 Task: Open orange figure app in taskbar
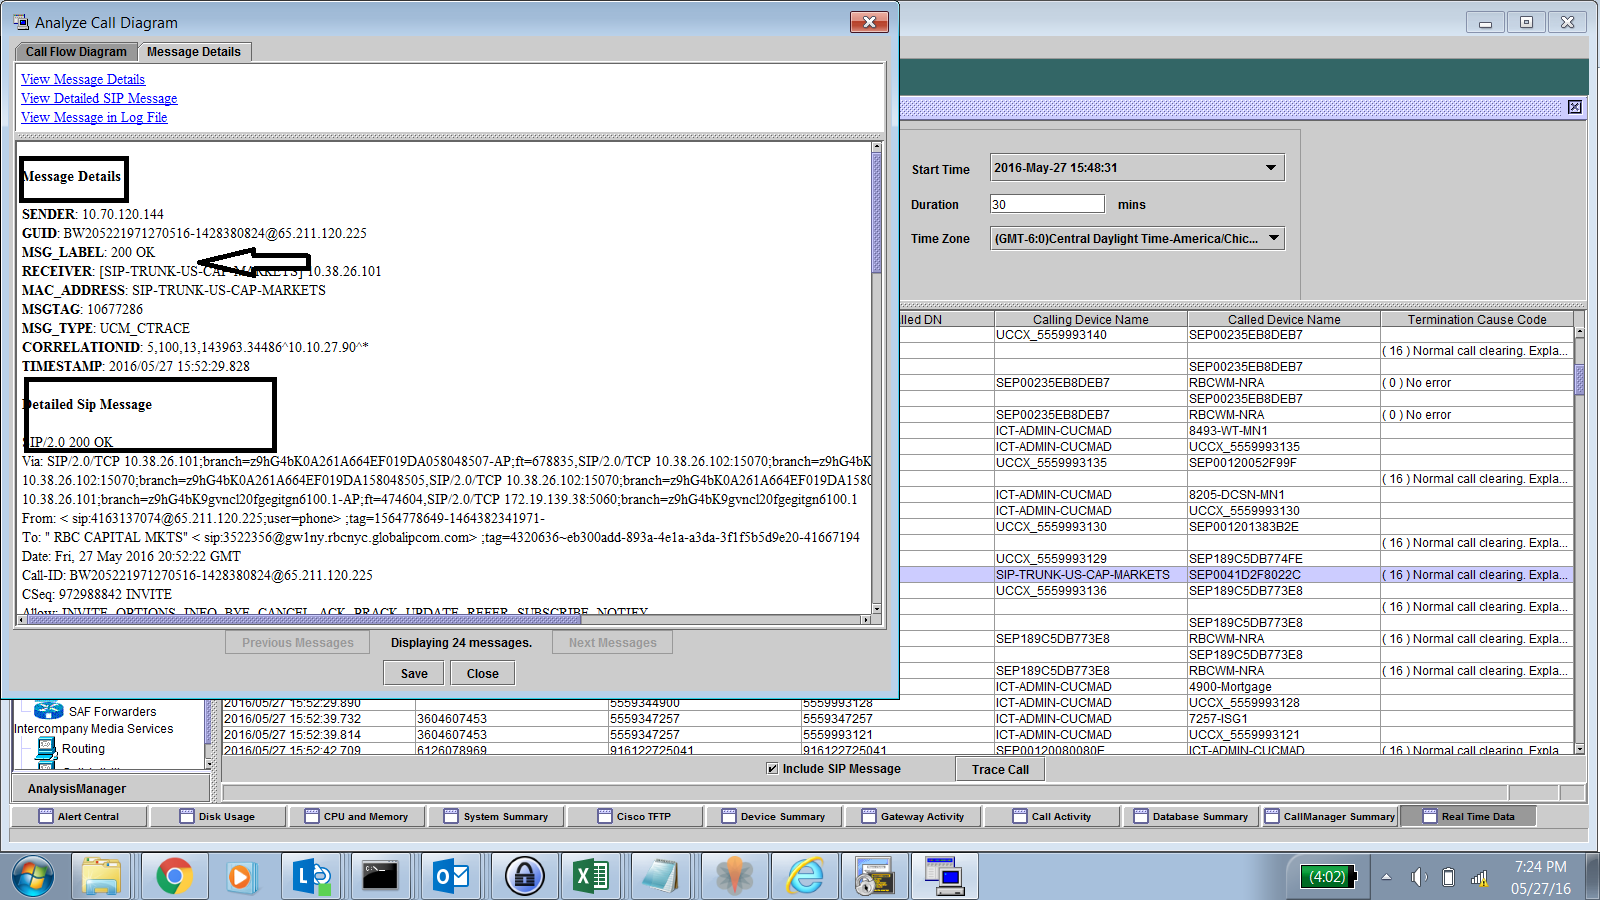click(x=734, y=877)
